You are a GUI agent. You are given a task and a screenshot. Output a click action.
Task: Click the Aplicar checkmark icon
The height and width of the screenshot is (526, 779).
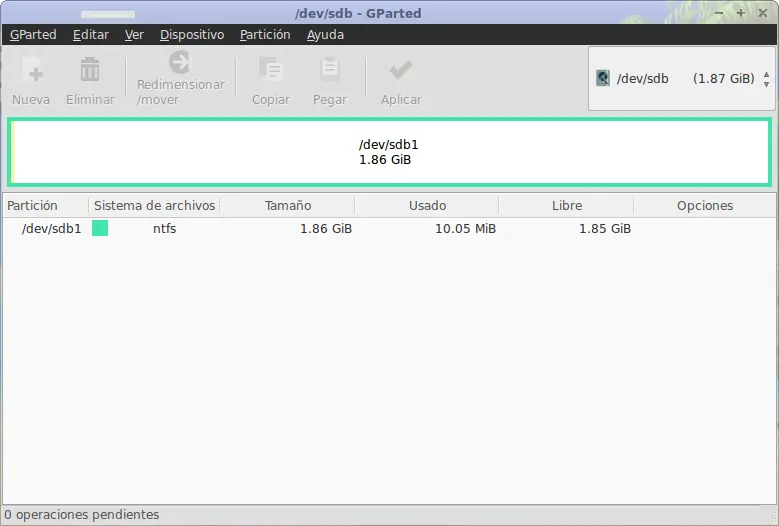(401, 70)
